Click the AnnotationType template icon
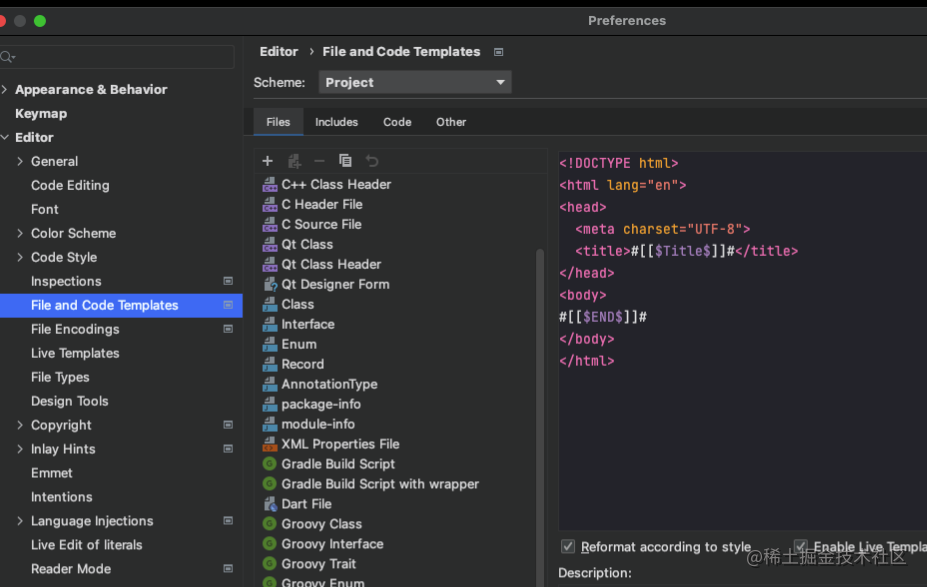The height and width of the screenshot is (587, 927). coord(270,384)
